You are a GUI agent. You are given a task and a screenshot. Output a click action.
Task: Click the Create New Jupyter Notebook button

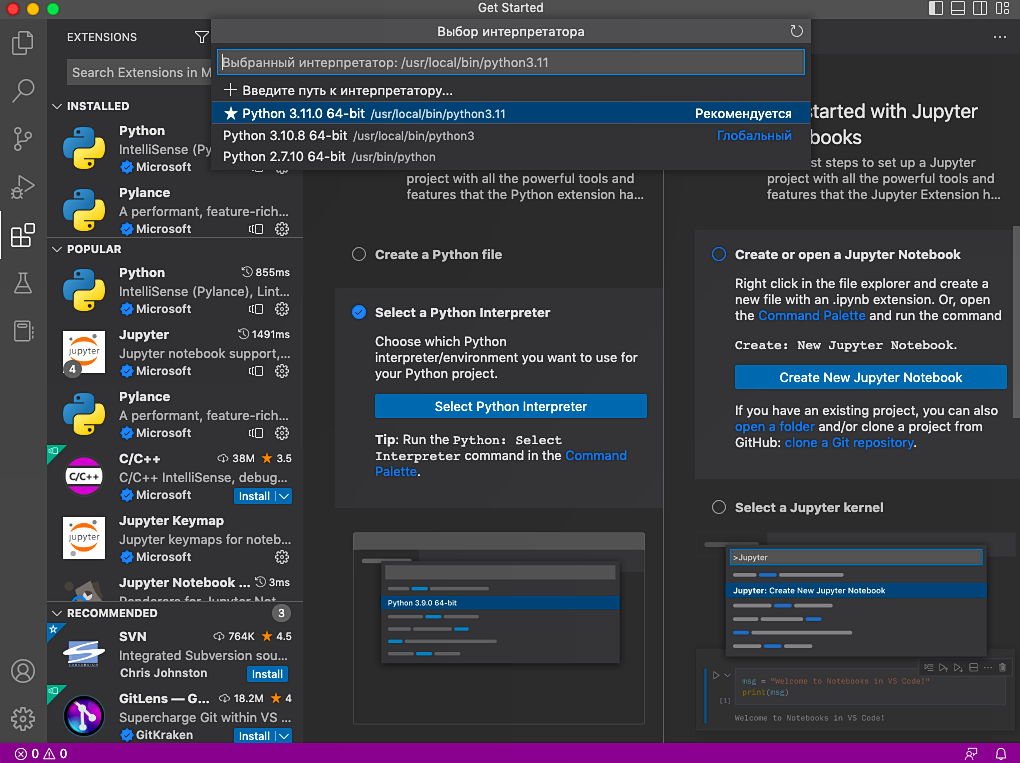870,378
